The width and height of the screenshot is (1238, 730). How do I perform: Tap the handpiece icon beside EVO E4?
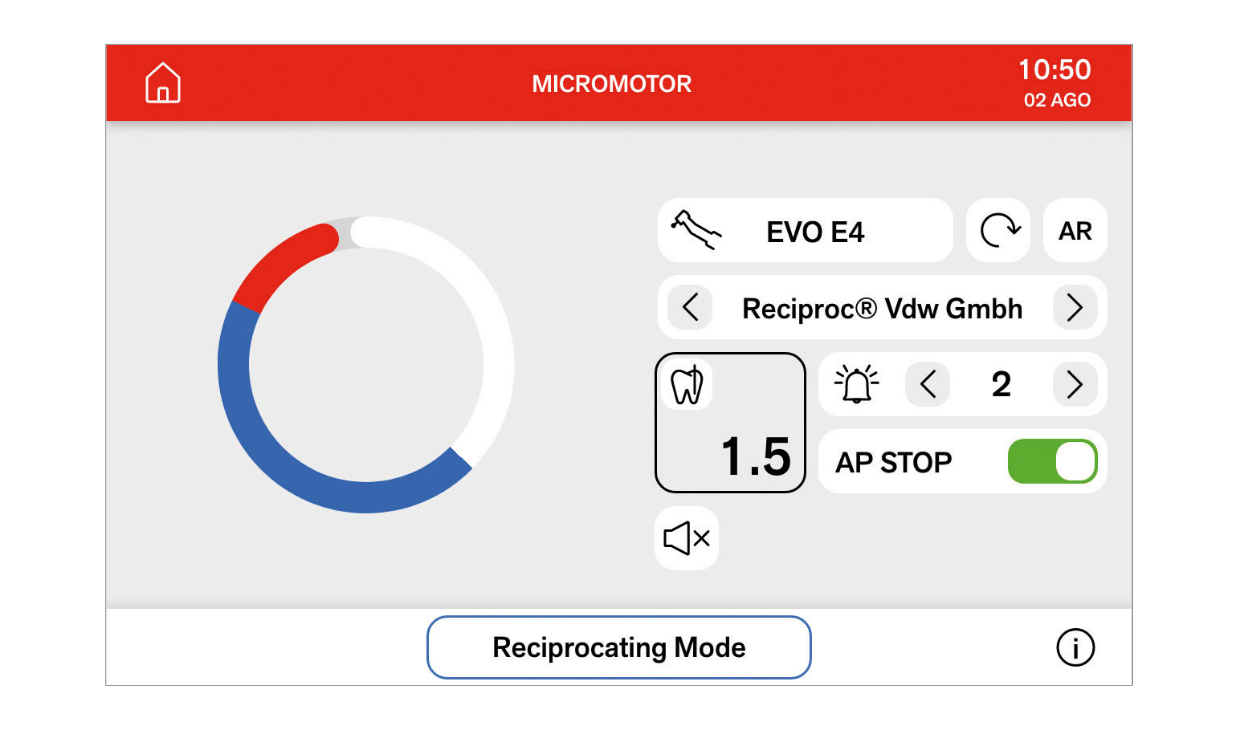click(695, 231)
